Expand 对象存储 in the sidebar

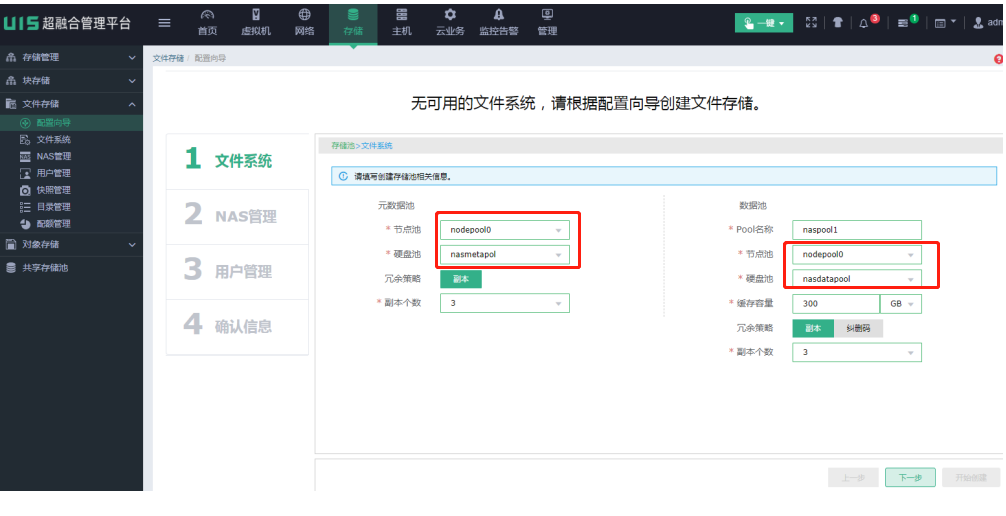coord(71,245)
